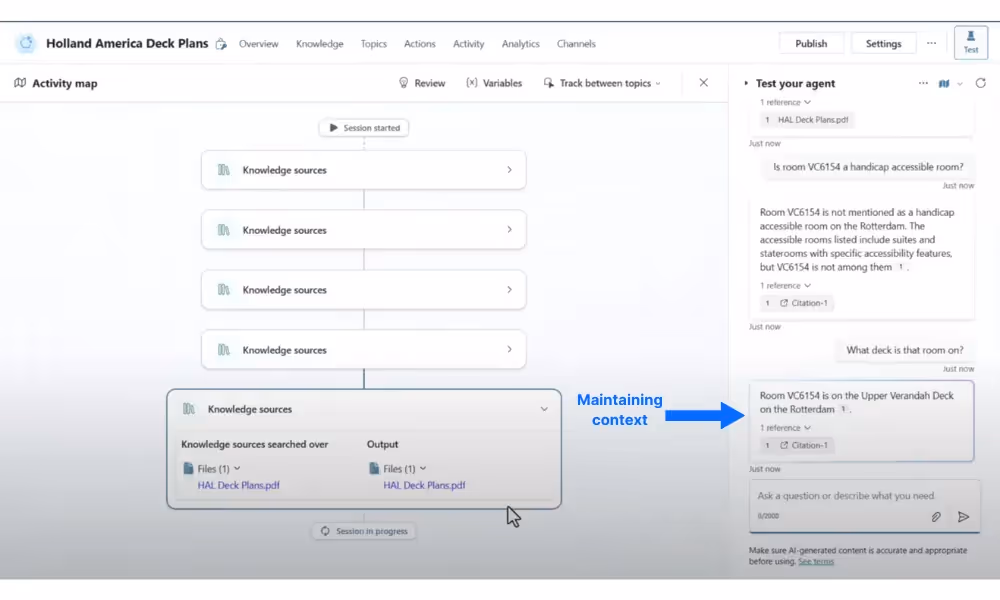Open HAL Deck Plans.pdf reference chip in chat
Viewport: 1000px width, 600px height.
click(807, 120)
